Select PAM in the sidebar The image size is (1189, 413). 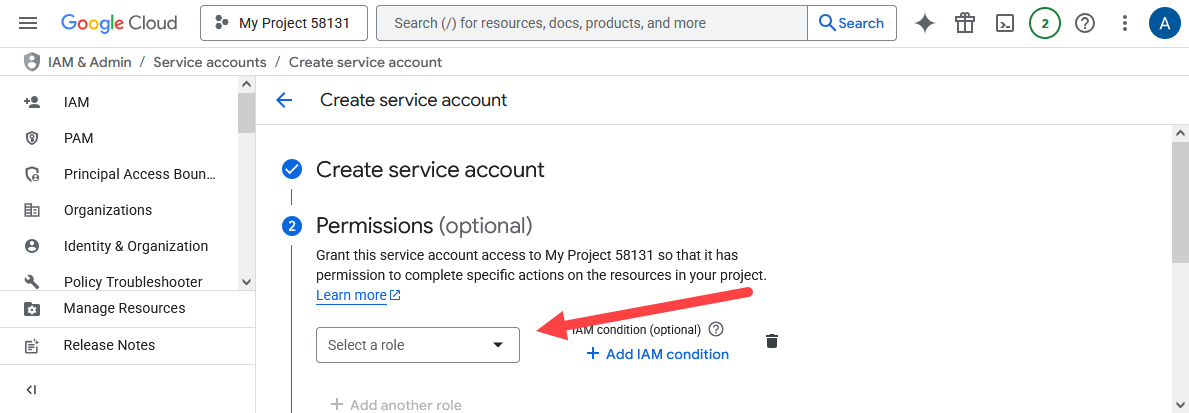coord(79,138)
